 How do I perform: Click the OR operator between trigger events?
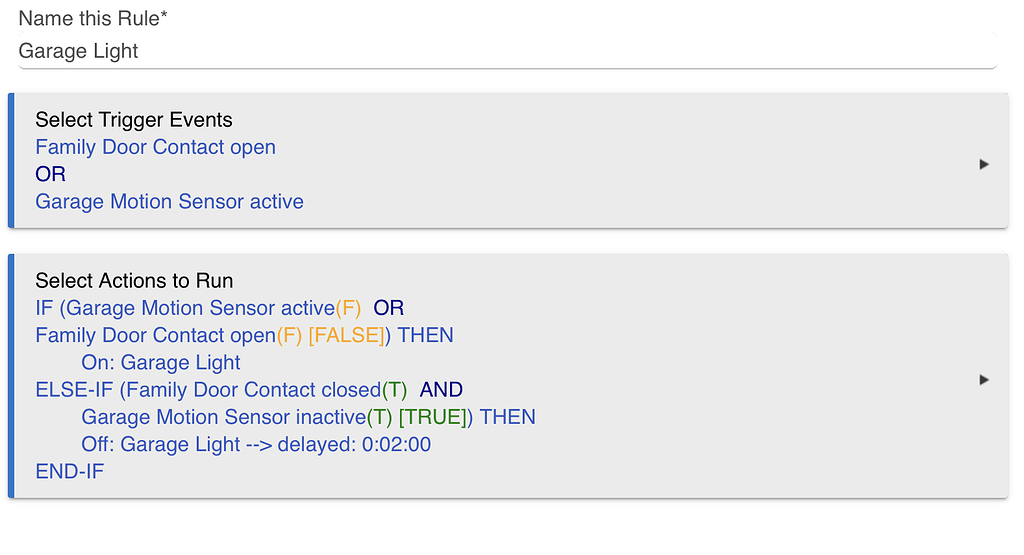click(50, 175)
